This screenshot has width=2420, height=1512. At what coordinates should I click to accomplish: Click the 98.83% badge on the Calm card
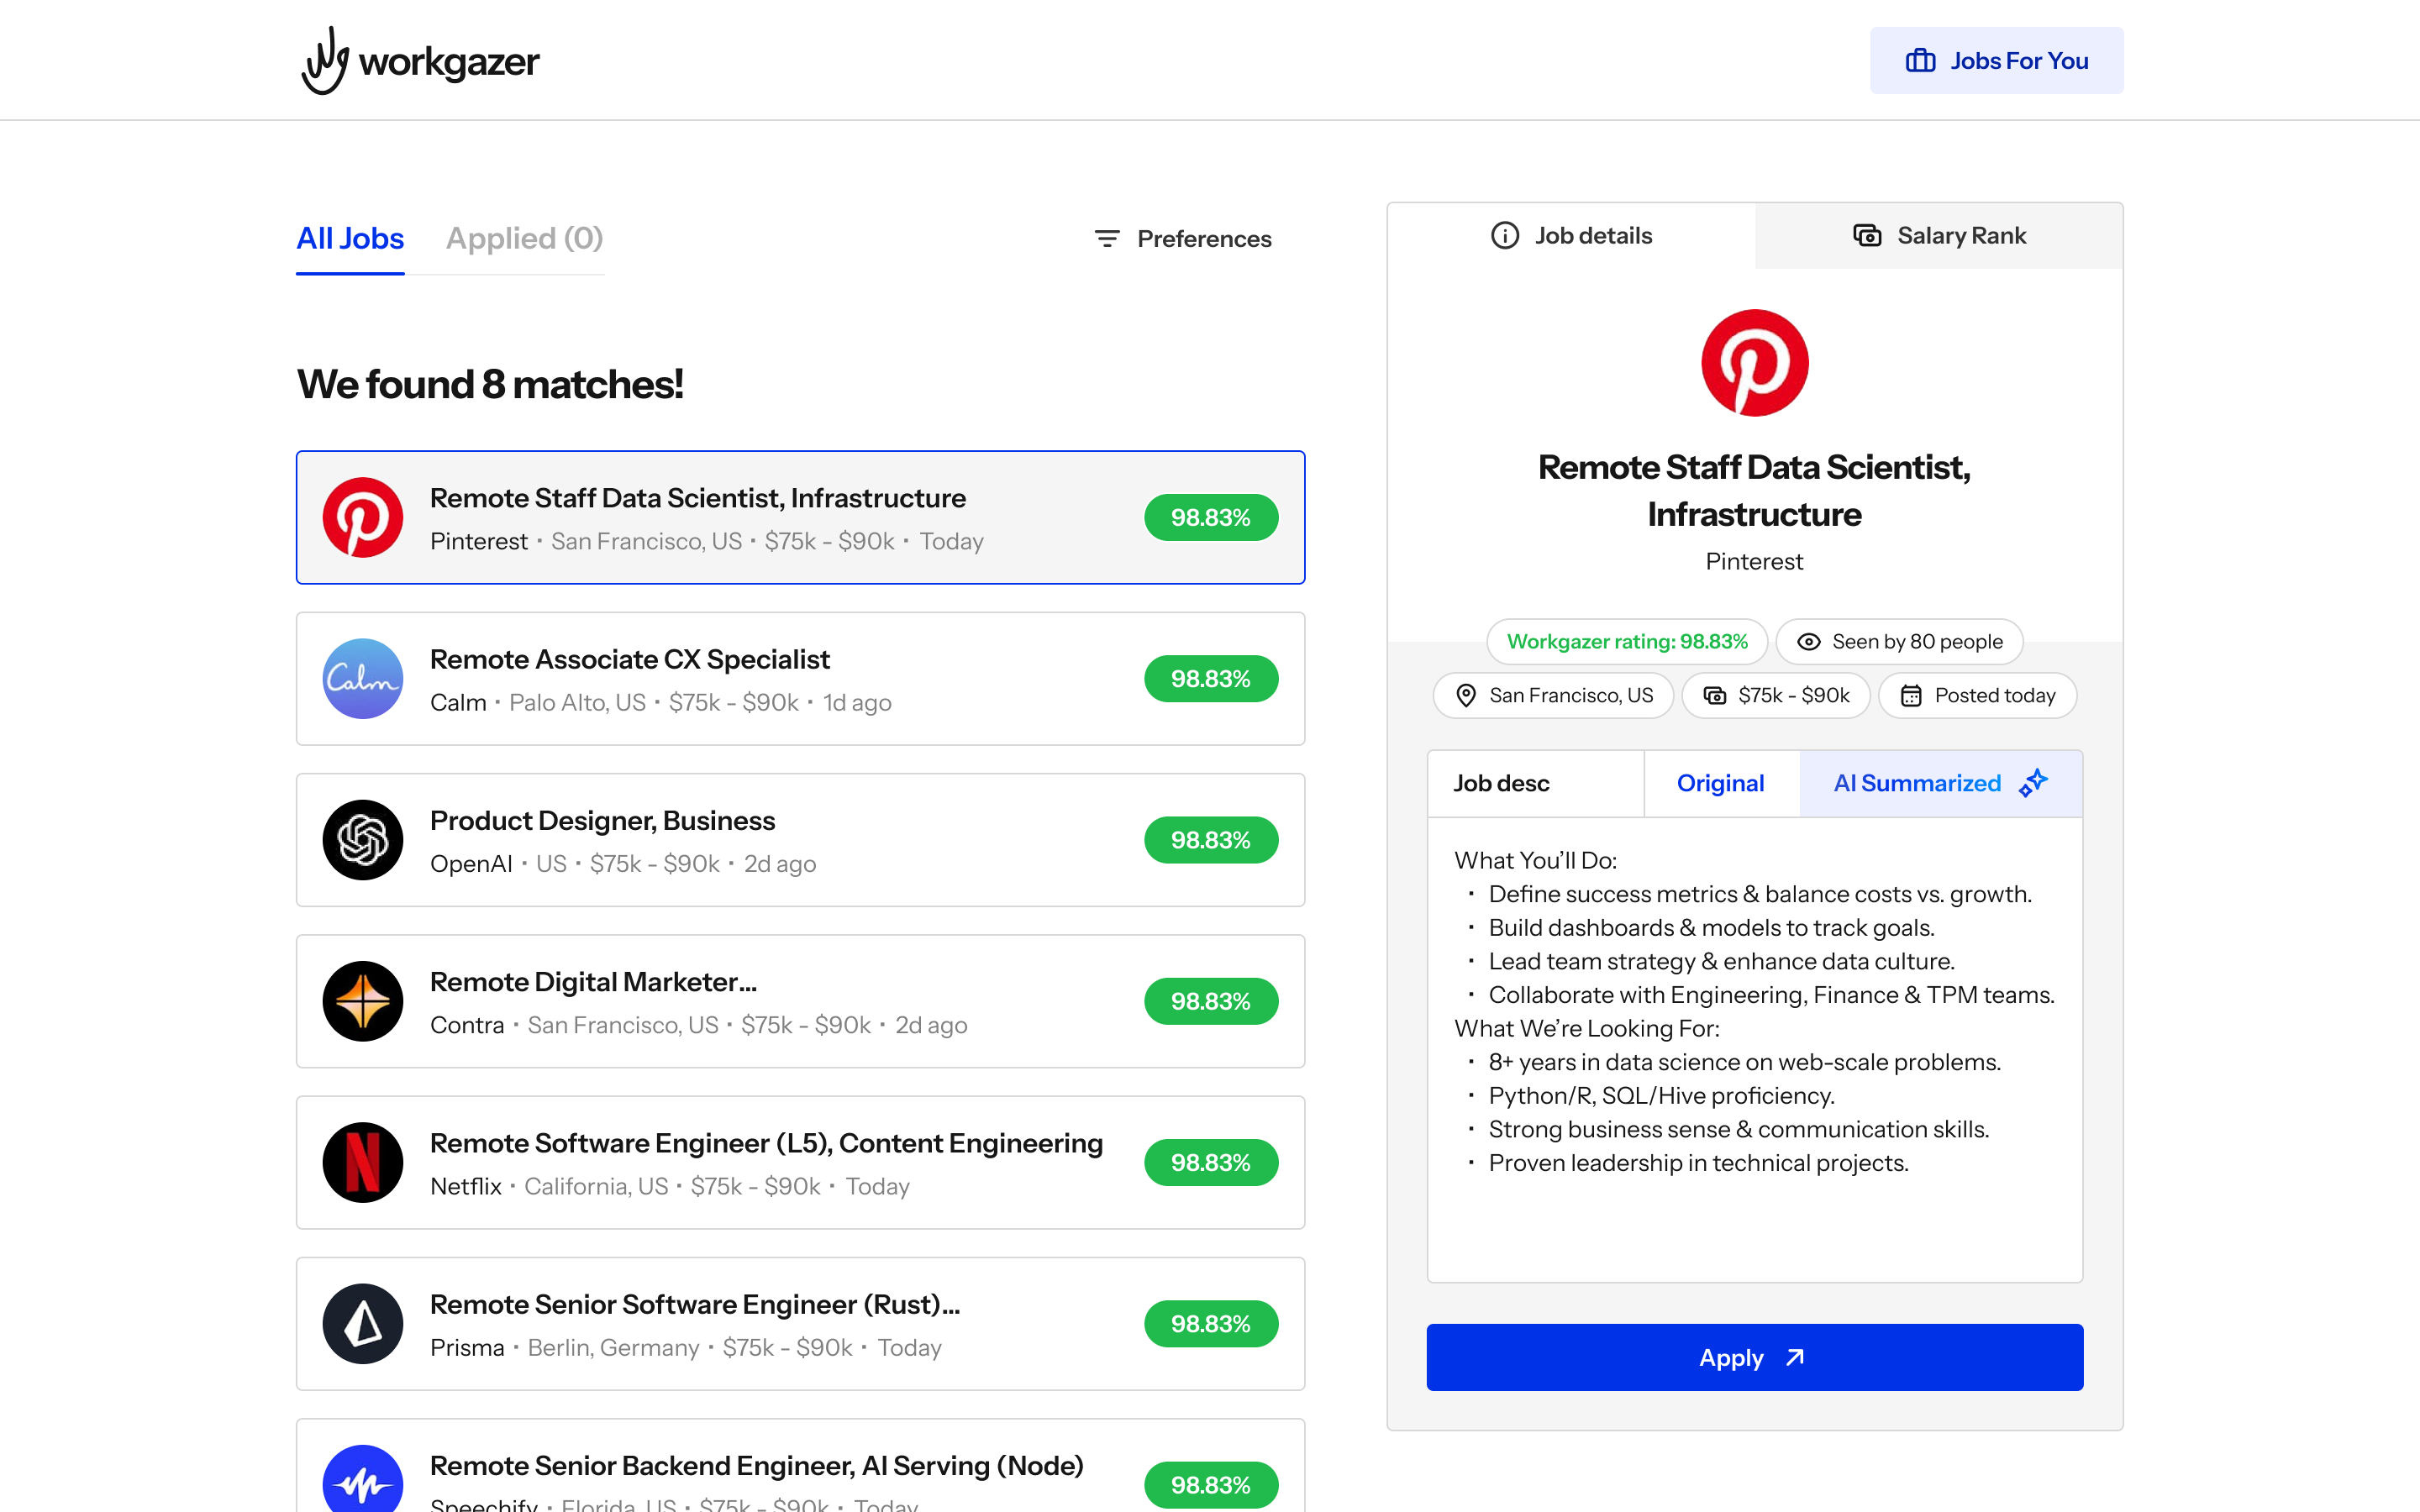pyautogui.click(x=1211, y=679)
